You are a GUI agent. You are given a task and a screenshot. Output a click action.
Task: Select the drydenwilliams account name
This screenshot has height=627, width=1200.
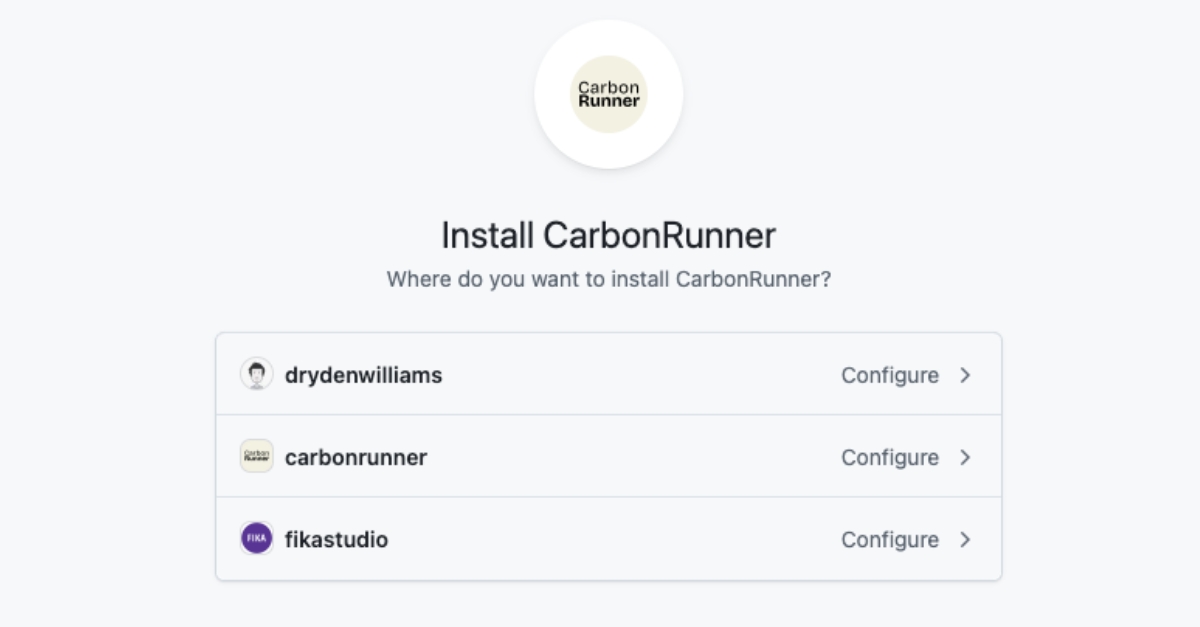[363, 375]
